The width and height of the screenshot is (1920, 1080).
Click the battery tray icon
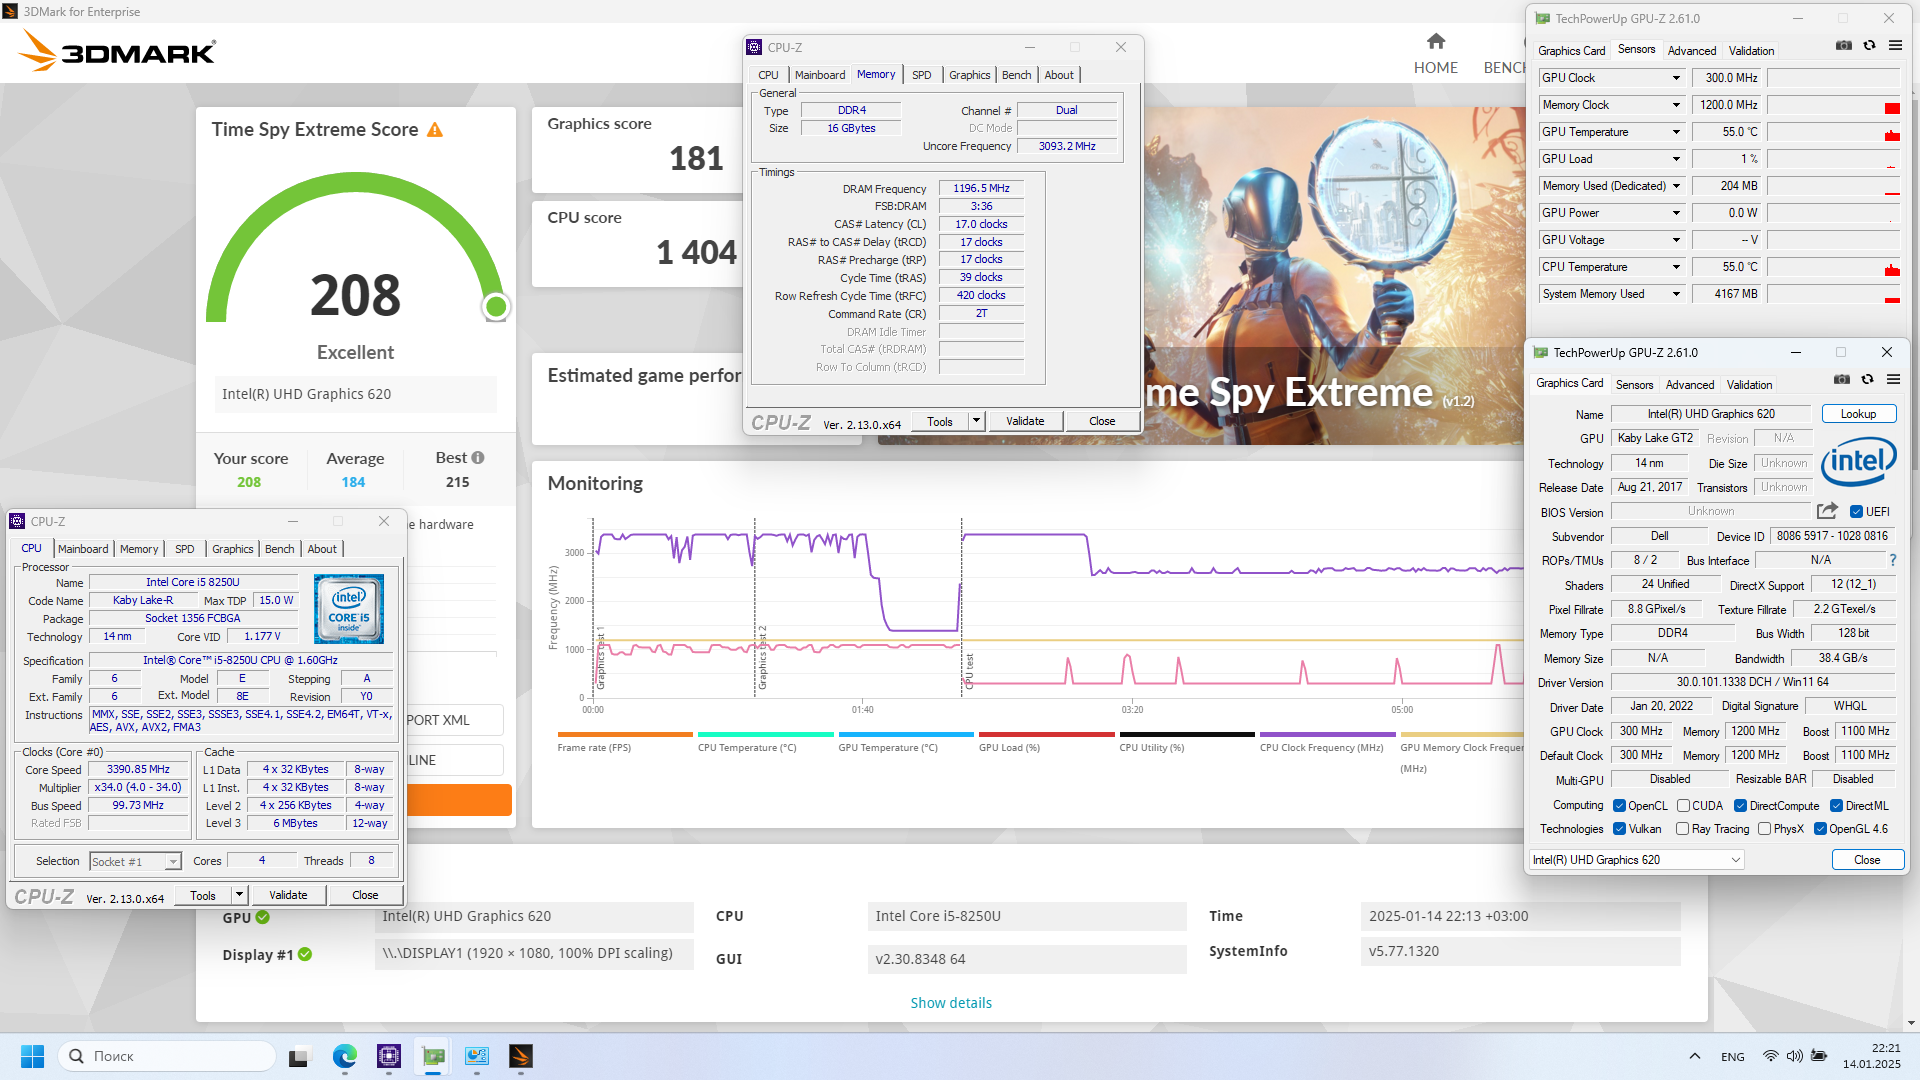click(x=1819, y=1056)
